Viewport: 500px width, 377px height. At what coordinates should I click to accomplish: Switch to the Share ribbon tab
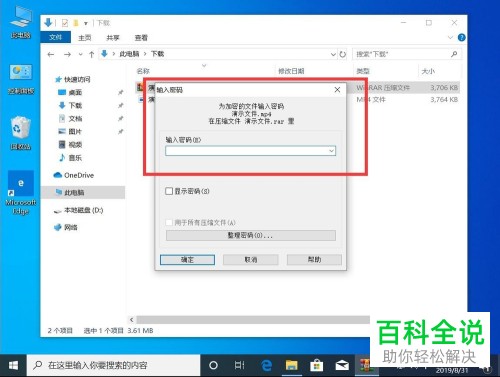pos(113,38)
